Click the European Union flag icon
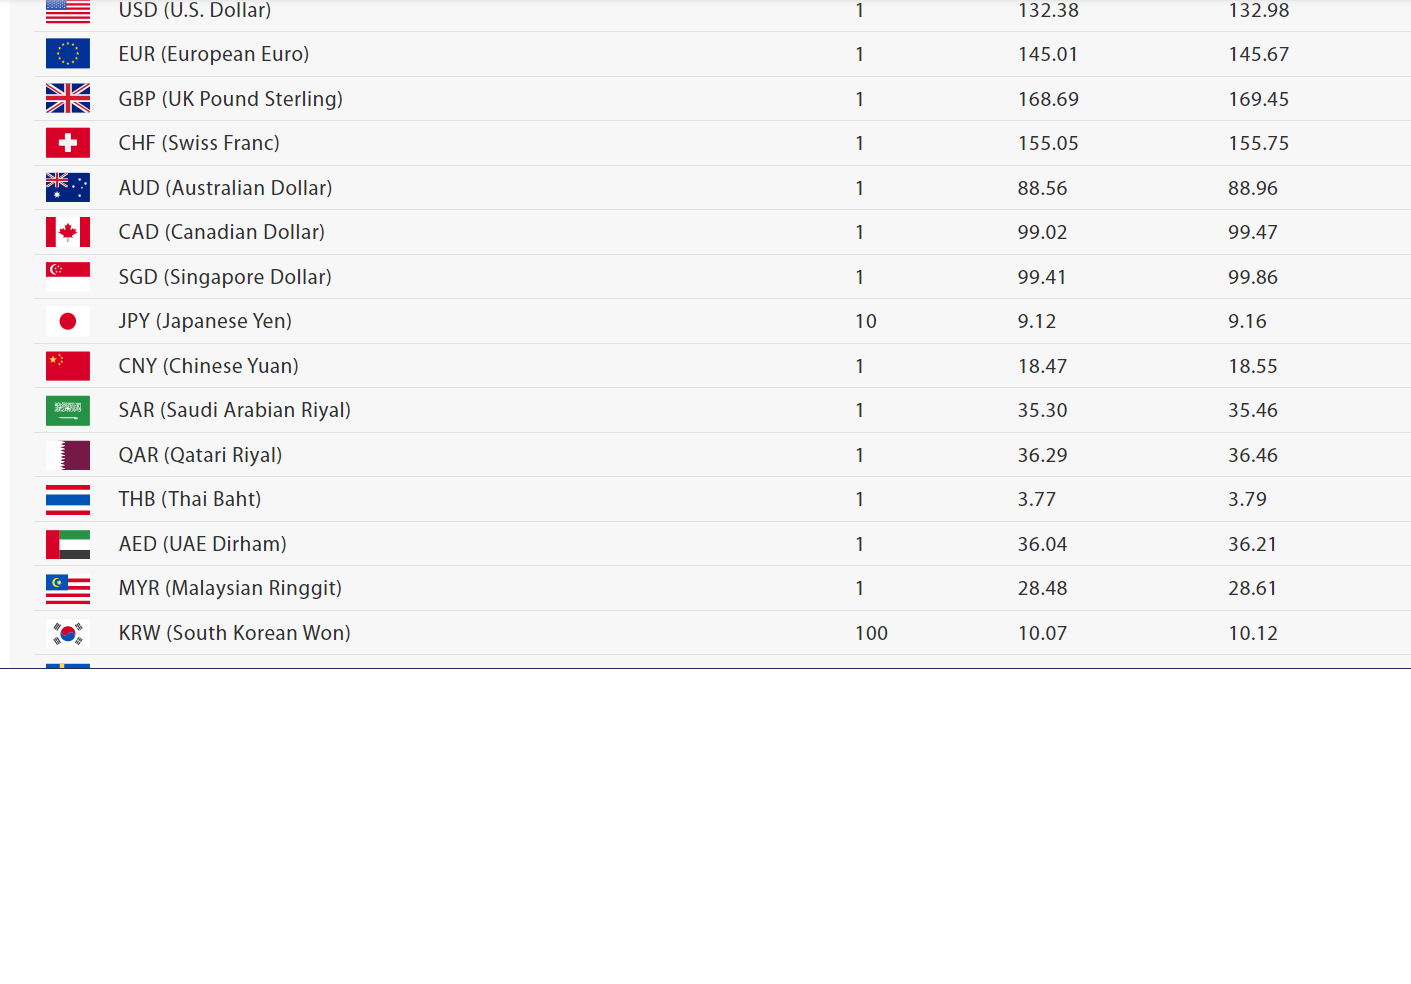Image resolution: width=1411 pixels, height=984 pixels. (68, 54)
